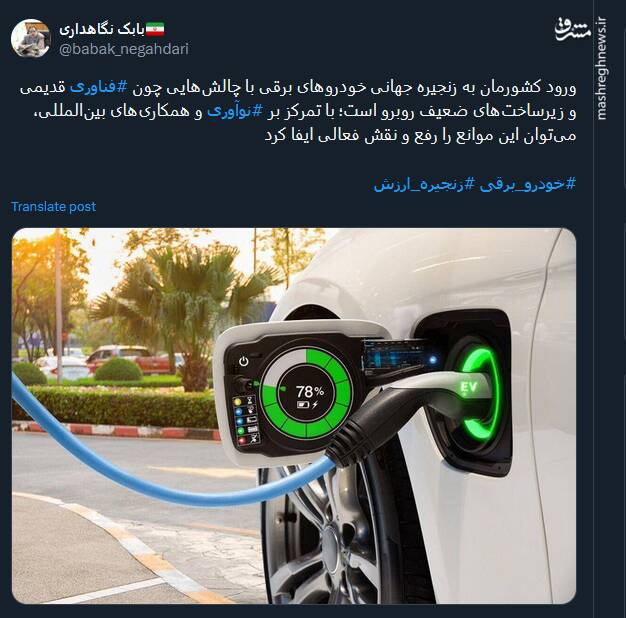The height and width of the screenshot is (618, 626).
Task: Open Babak Negahdari's profile avatar
Action: click(31, 38)
